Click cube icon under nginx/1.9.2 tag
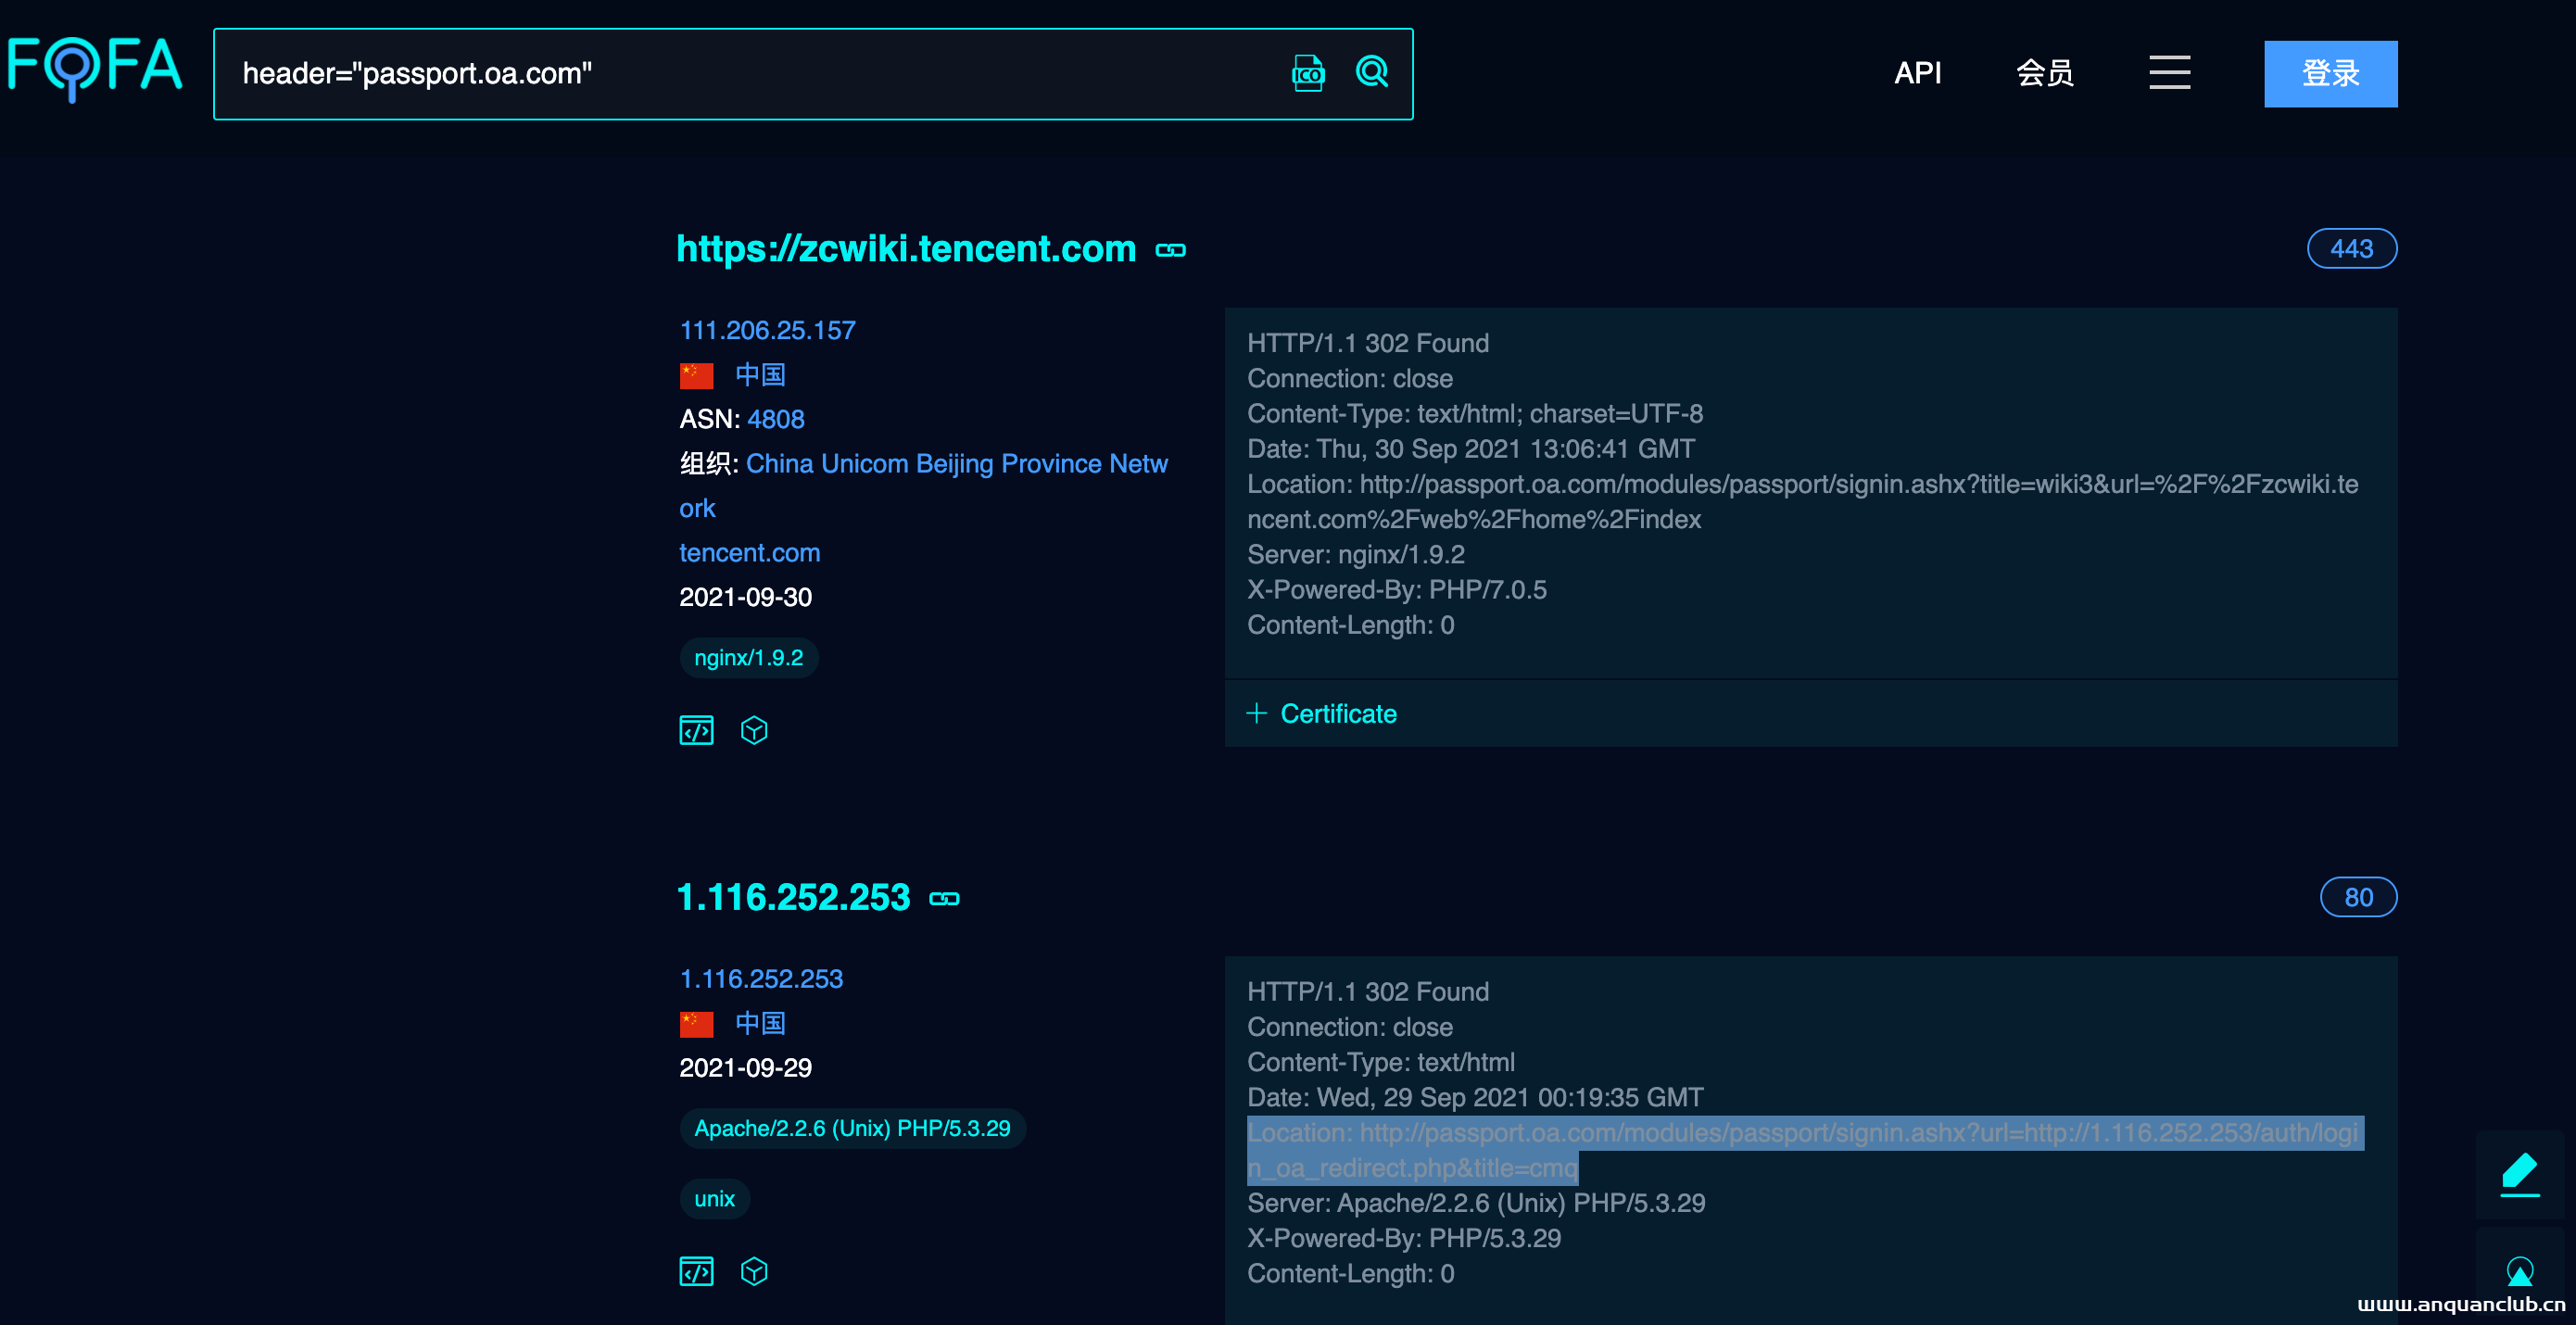Viewport: 2576px width, 1325px height. point(754,731)
